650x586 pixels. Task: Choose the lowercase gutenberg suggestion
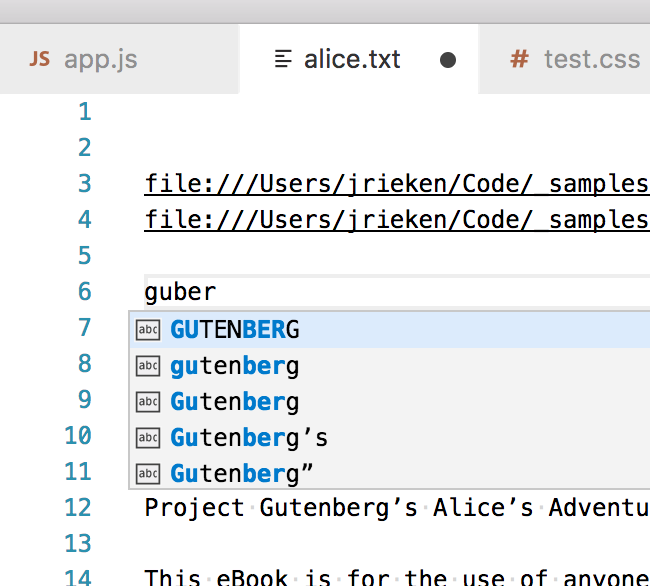pyautogui.click(x=390, y=366)
